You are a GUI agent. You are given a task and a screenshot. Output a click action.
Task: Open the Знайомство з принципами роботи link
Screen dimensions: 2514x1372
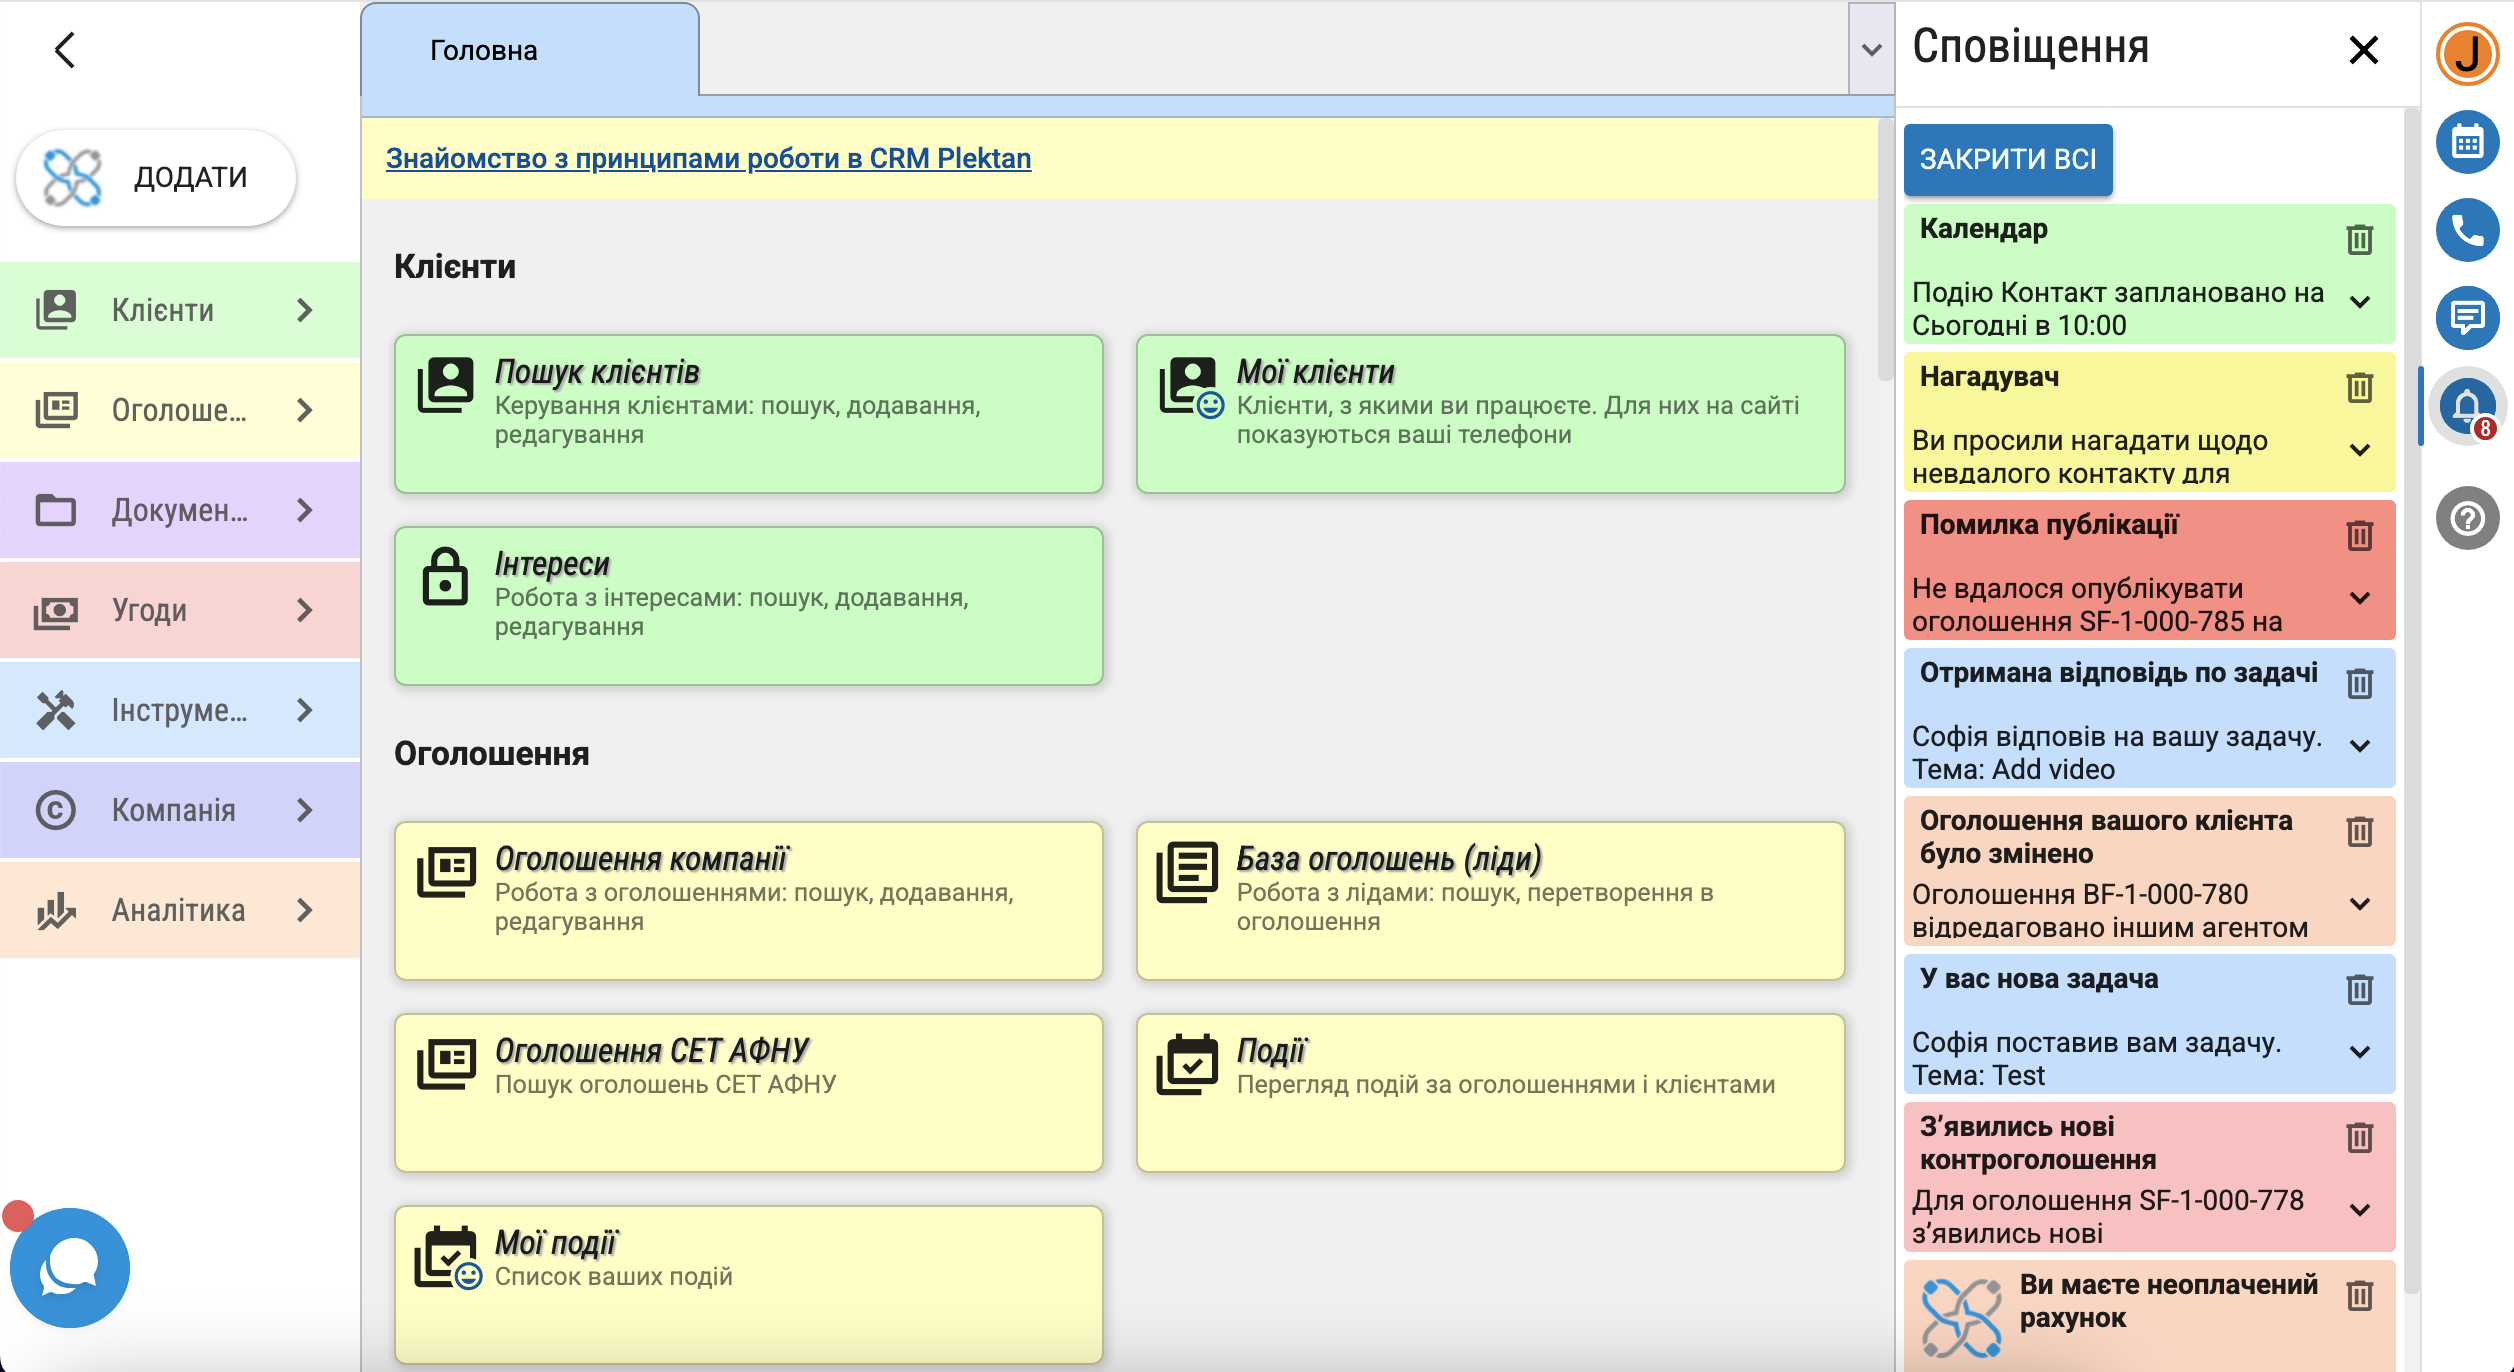[708, 158]
